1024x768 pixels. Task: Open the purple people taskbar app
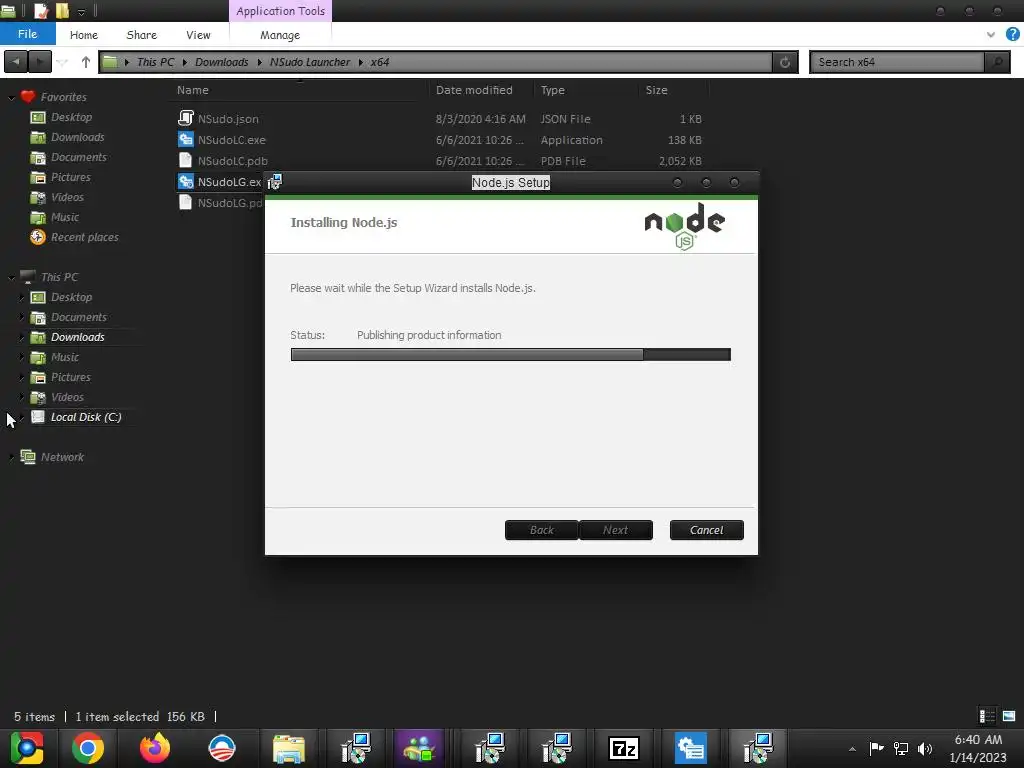(x=419, y=748)
